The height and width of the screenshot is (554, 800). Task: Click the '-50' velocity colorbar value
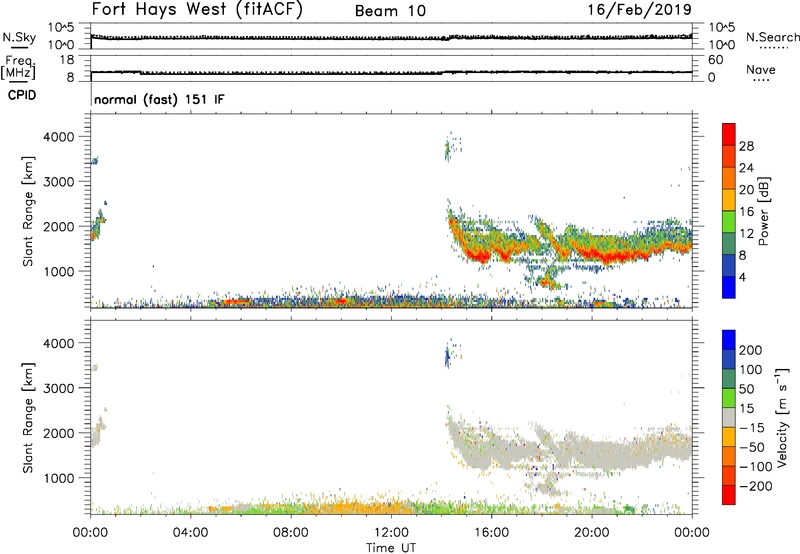[x=752, y=447]
